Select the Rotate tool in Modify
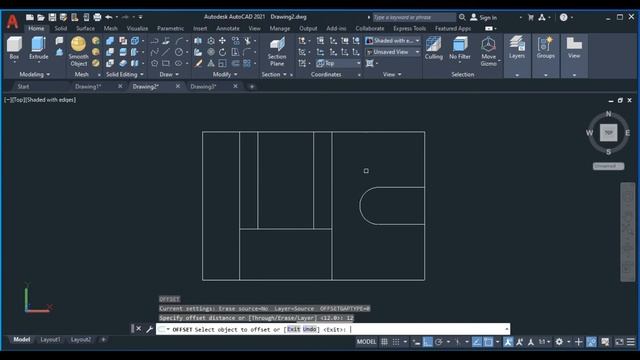The width and height of the screenshot is (640, 360). pyautogui.click(x=222, y=52)
